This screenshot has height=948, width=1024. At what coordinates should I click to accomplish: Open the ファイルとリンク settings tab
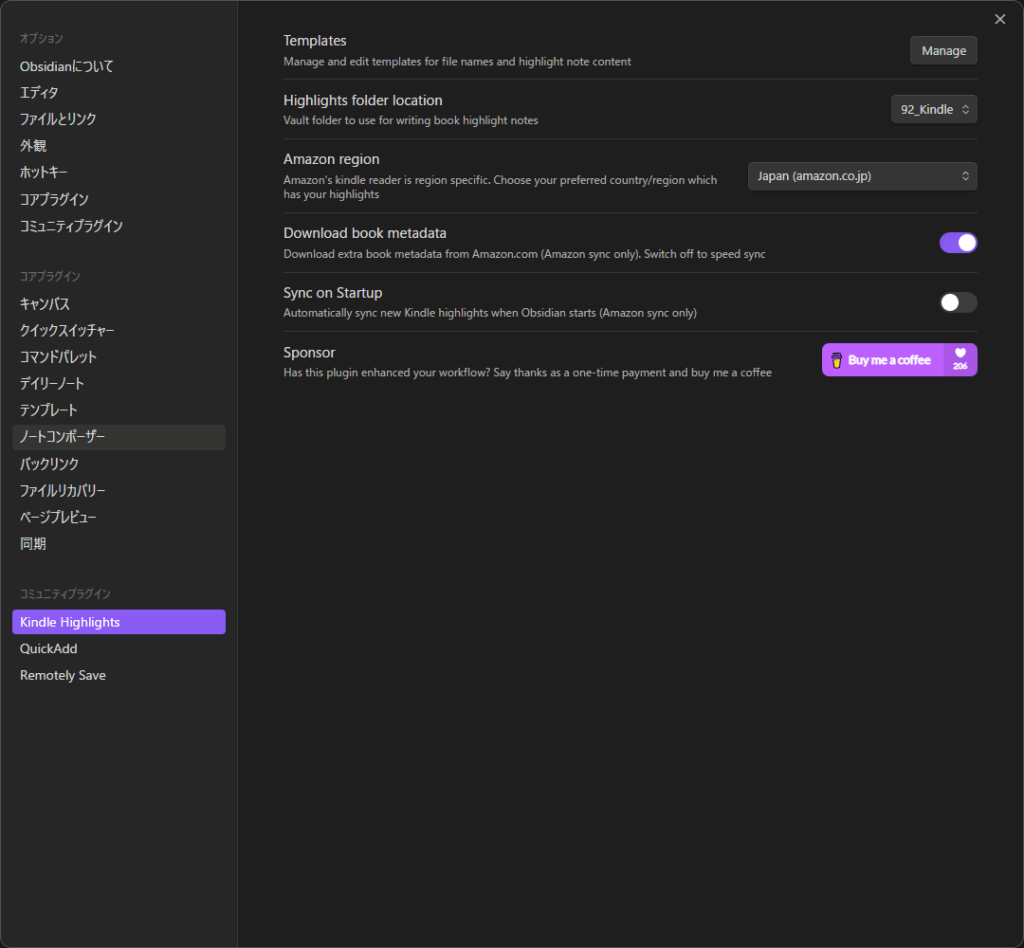pyautogui.click(x=119, y=119)
